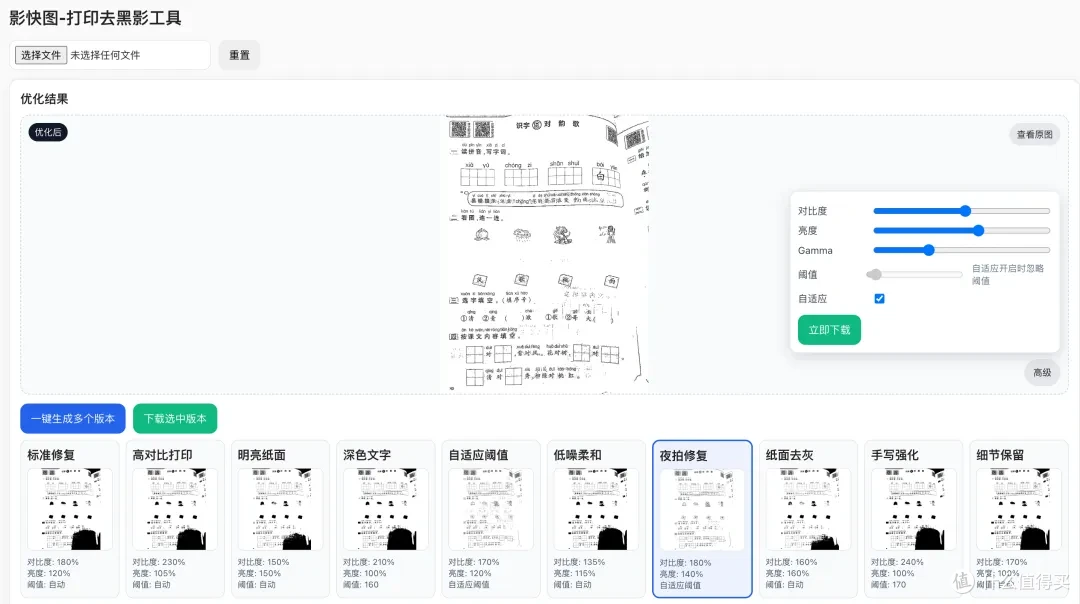Click the 未选择任何文件 text
Image resolution: width=1080 pixels, height=604 pixels.
(x=105, y=55)
